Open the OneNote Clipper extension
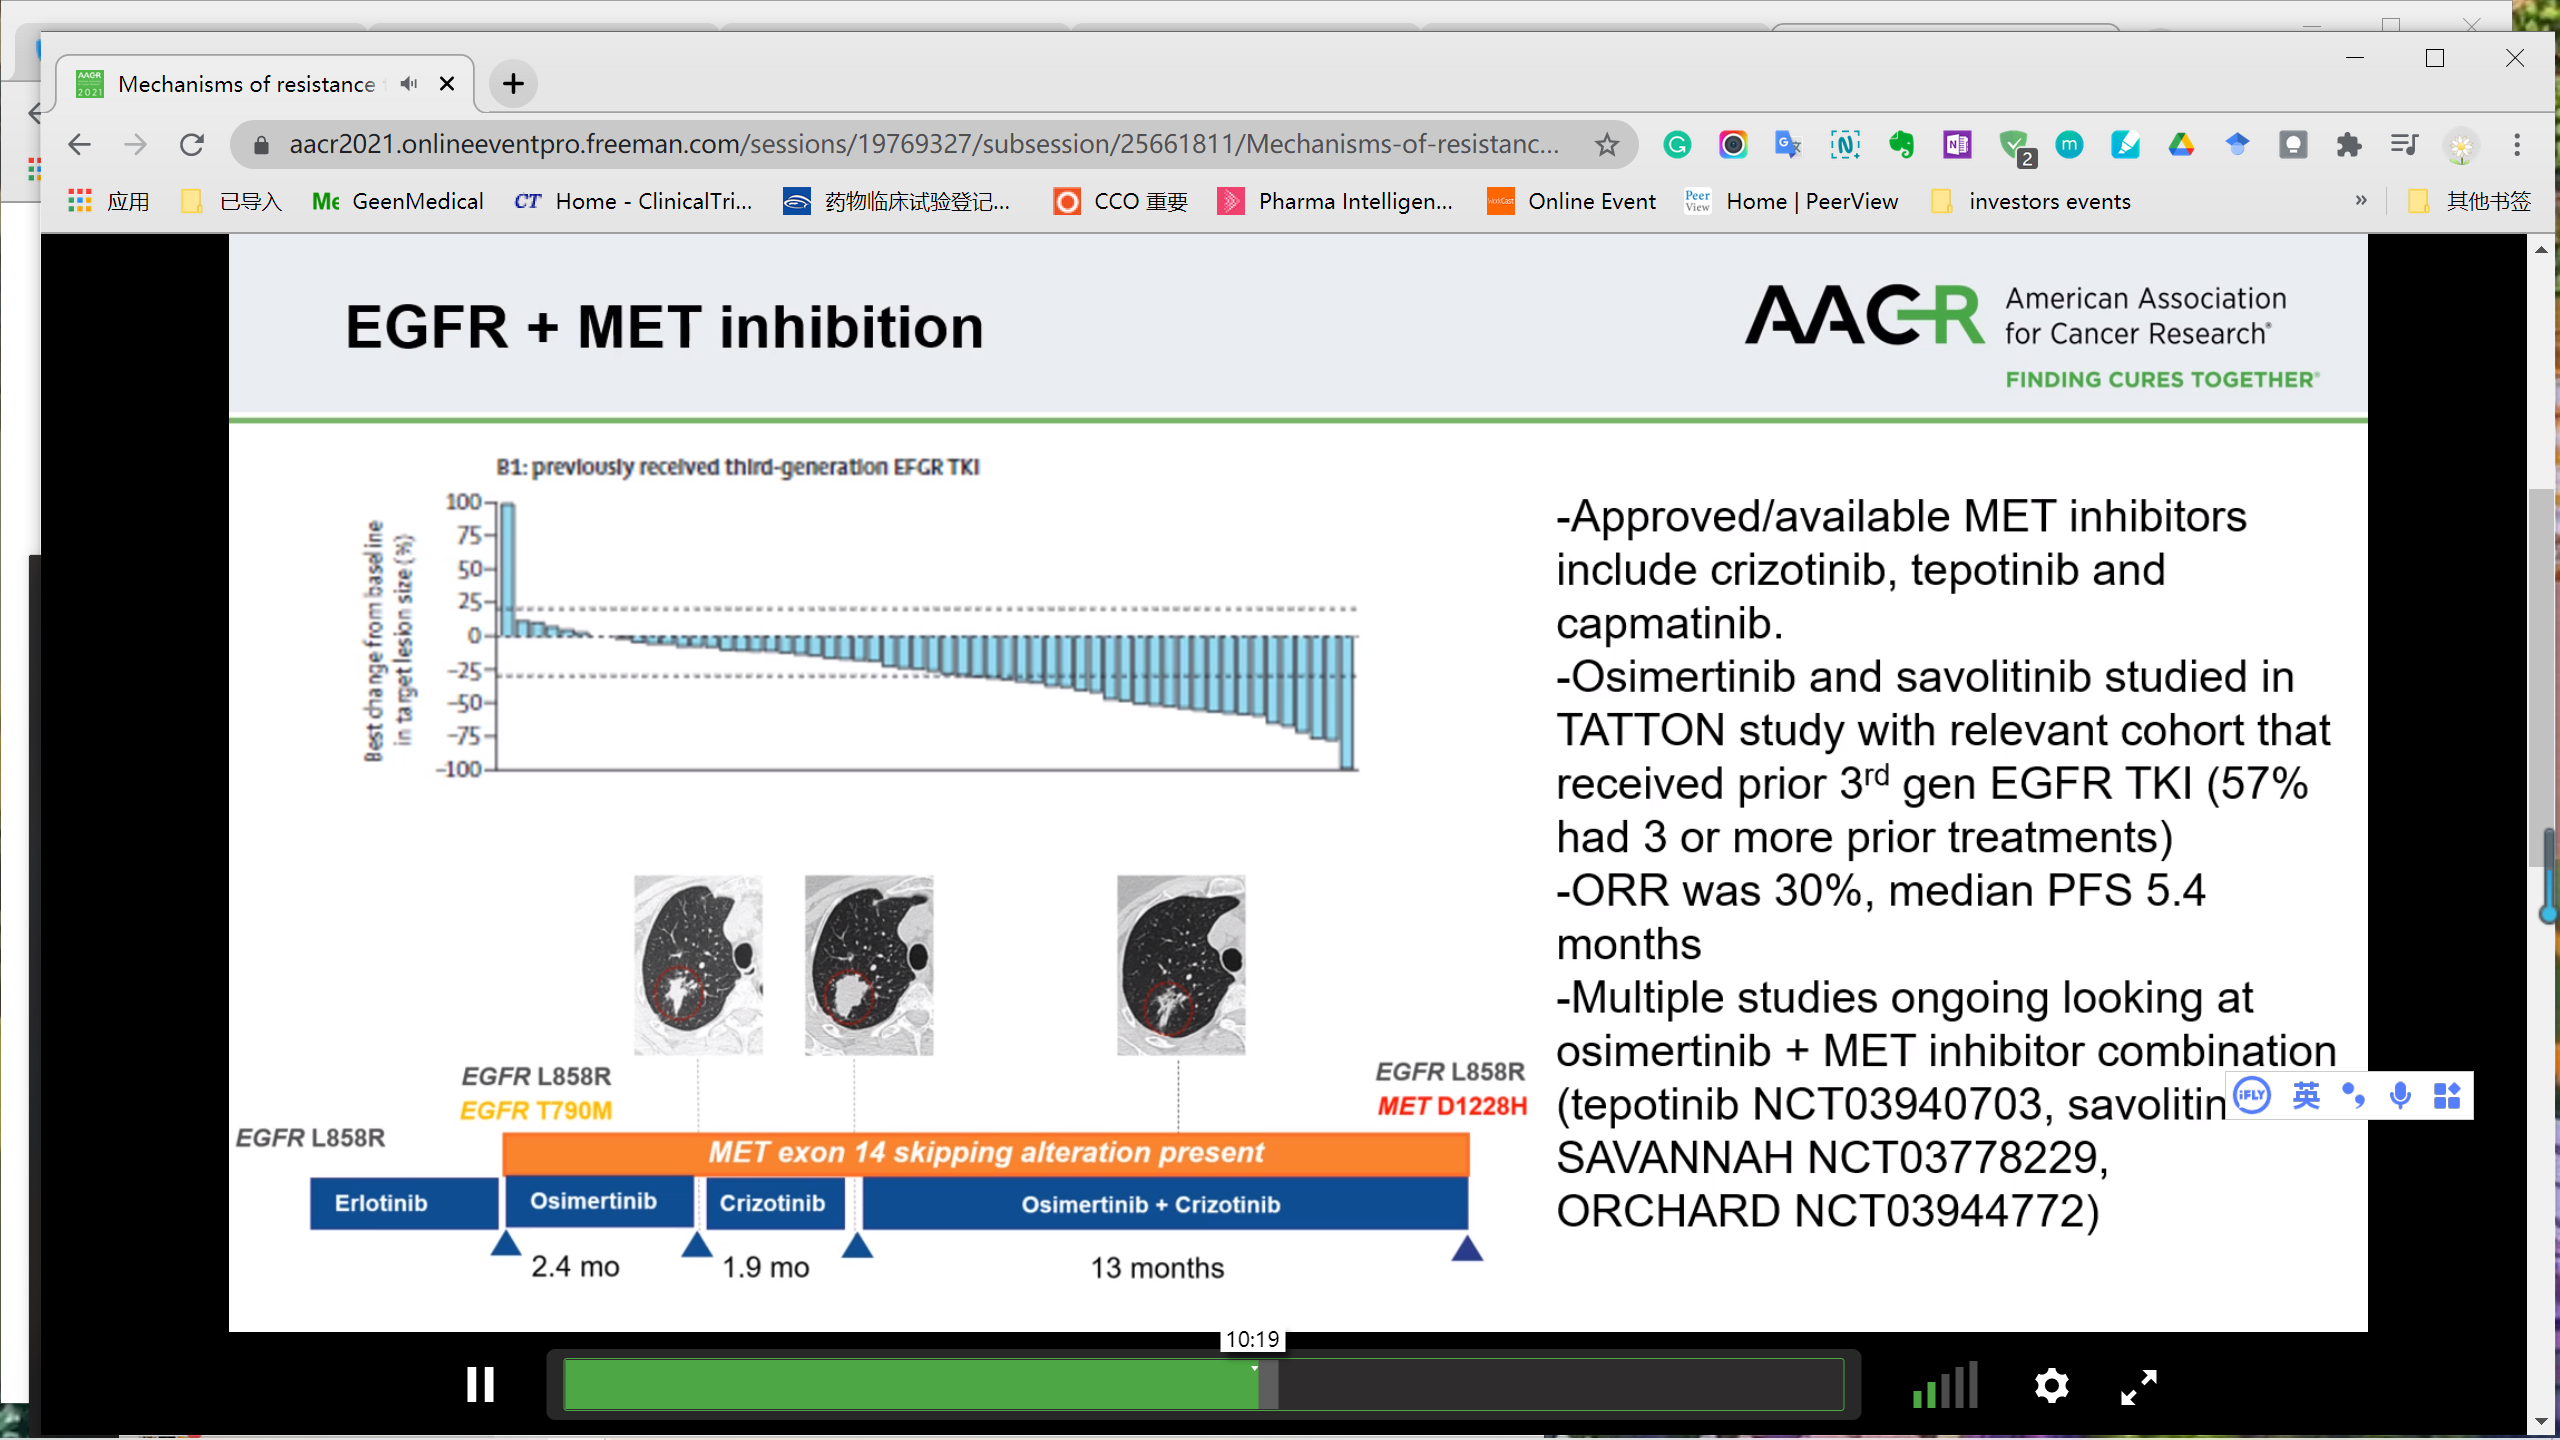This screenshot has height=1440, width=2560. 1957,145
